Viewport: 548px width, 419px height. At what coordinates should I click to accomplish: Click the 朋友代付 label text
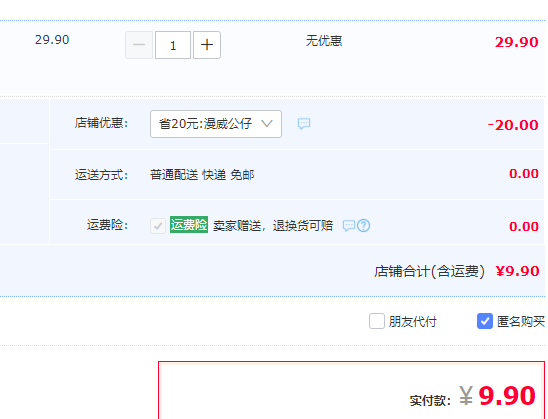(412, 322)
